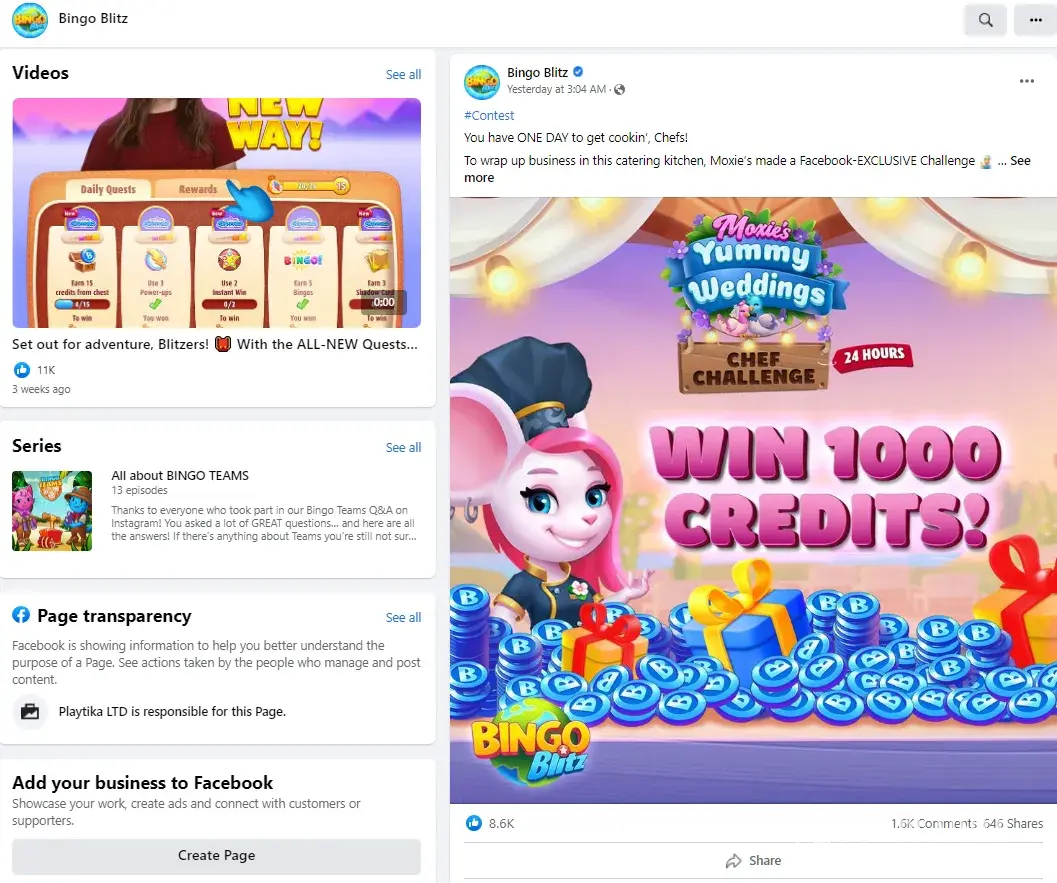Open All about BINGO TEAMS series thumbnail
This screenshot has height=883, width=1057.
pyautogui.click(x=52, y=511)
